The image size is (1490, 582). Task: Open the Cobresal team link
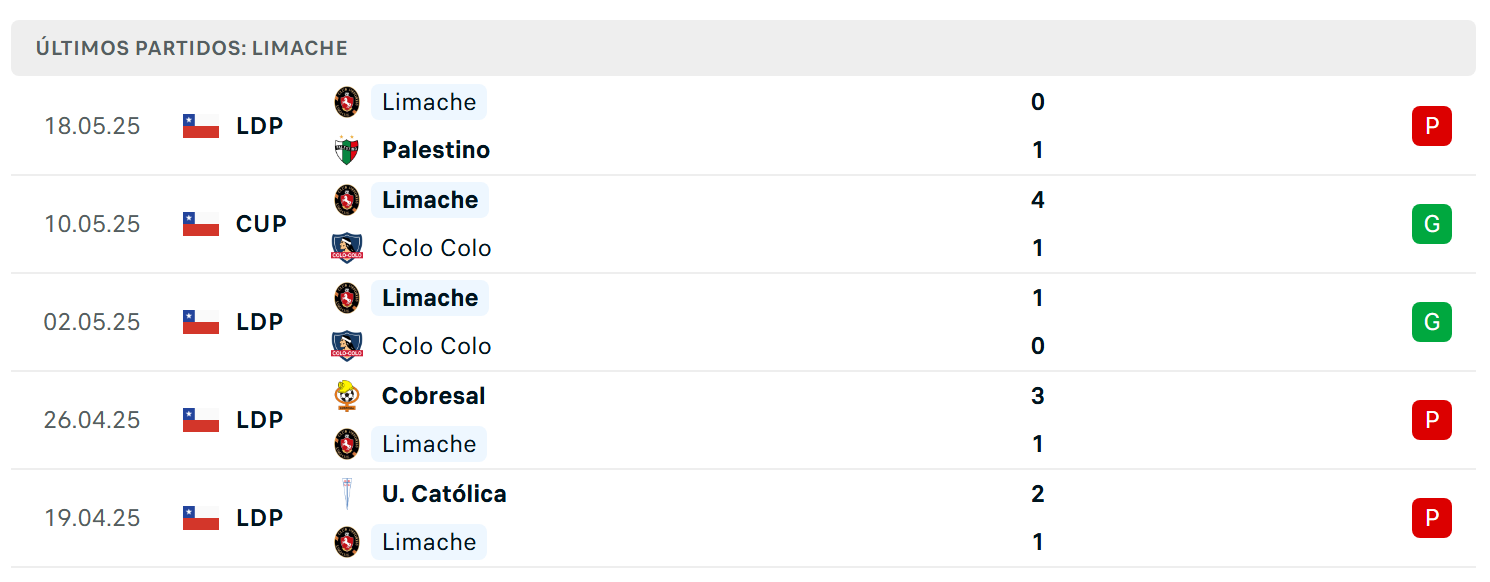tap(433, 396)
